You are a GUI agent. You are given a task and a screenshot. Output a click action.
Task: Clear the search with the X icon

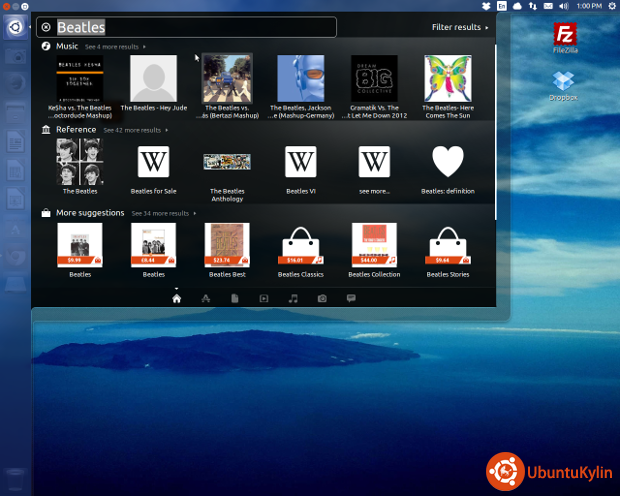coord(46,27)
